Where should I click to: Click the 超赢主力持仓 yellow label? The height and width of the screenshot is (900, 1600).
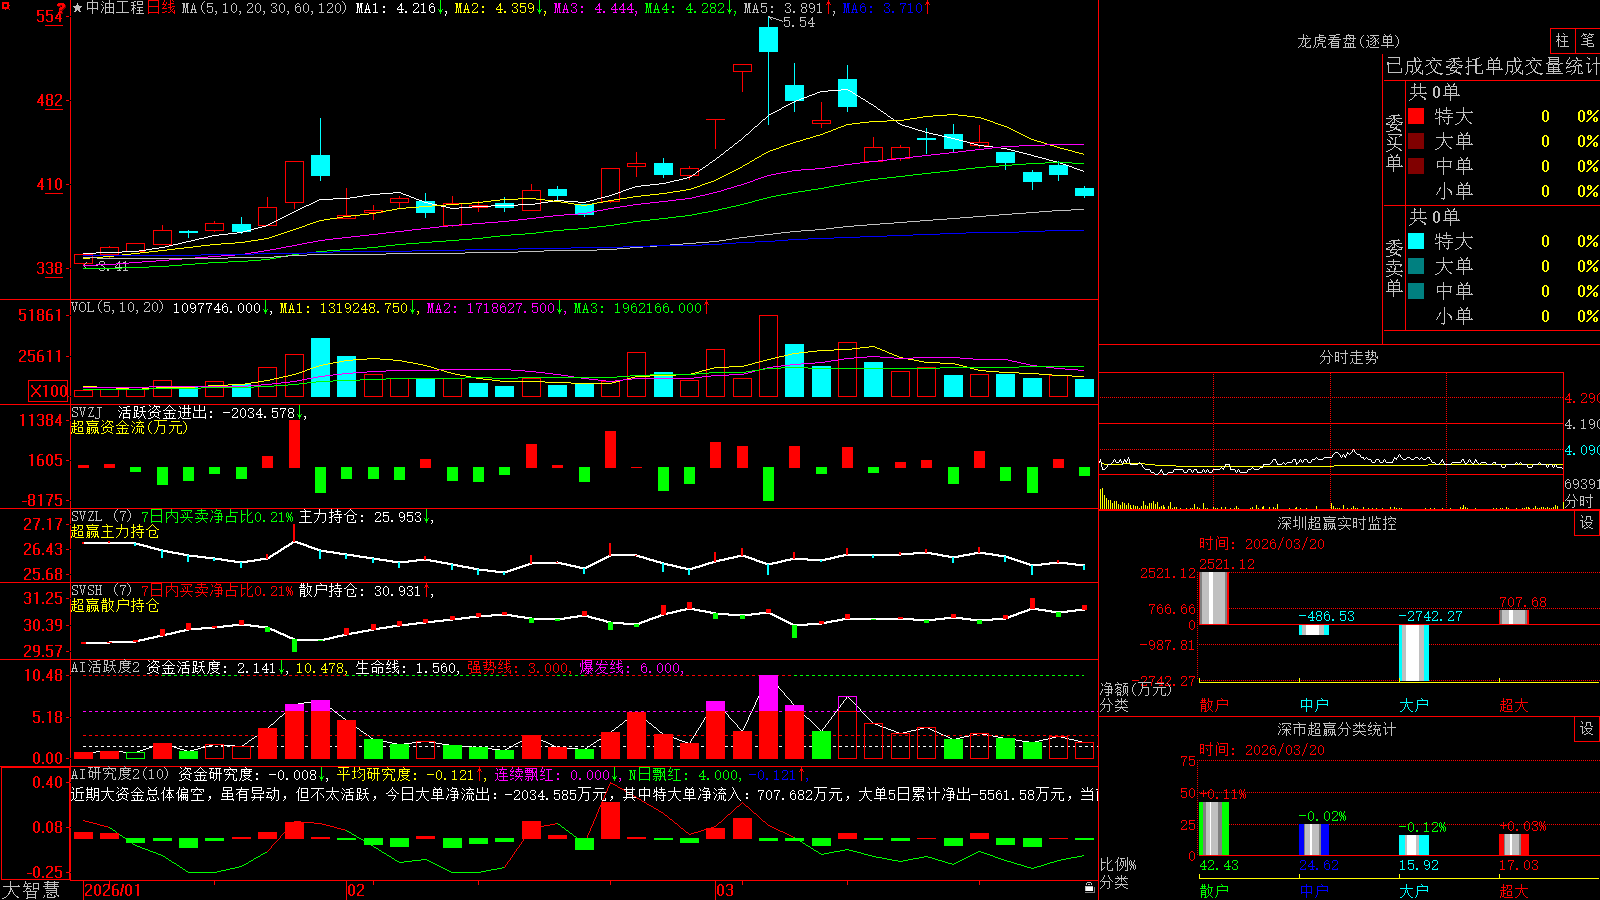point(115,531)
